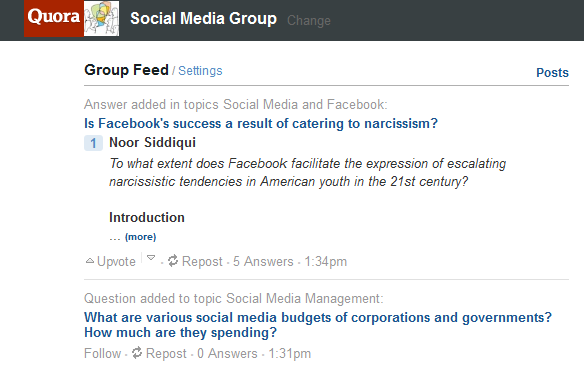584x369 pixels.
Task: Click the Quora logo
Action: (54, 18)
